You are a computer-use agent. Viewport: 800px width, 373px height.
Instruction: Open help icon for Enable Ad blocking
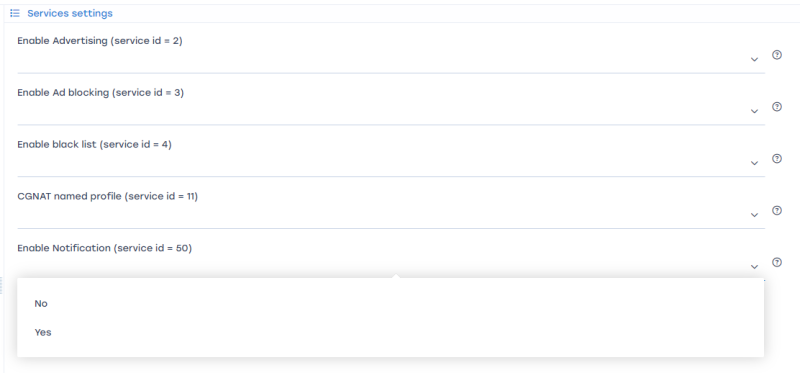point(777,107)
